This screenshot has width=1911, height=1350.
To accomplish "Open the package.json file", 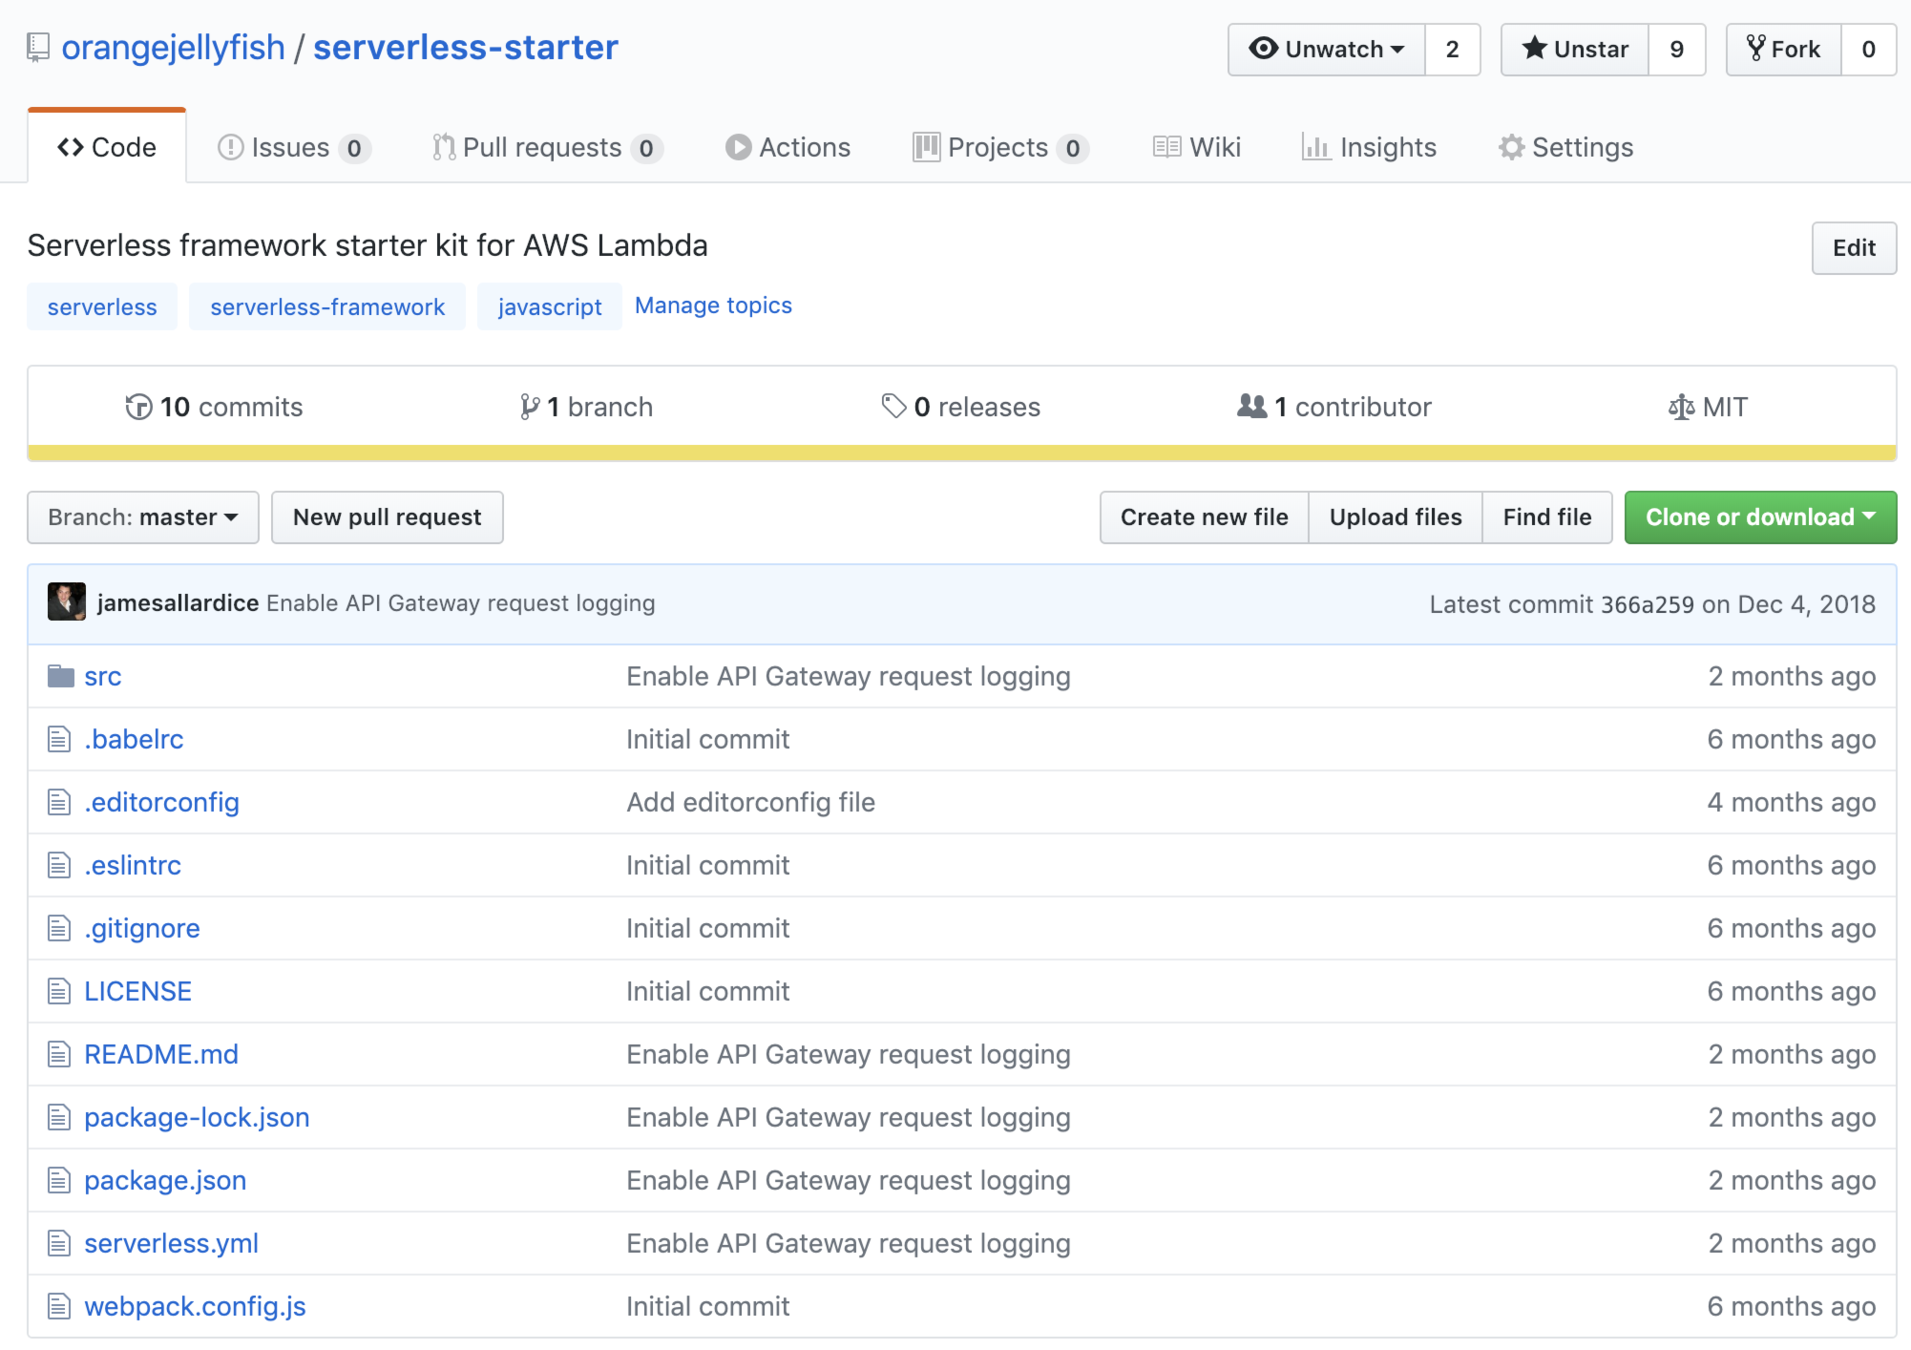I will point(165,1180).
